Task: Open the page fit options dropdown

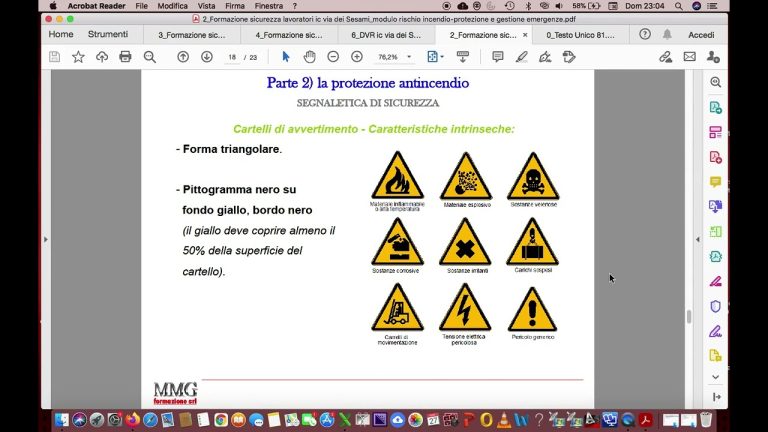Action: tap(435, 57)
